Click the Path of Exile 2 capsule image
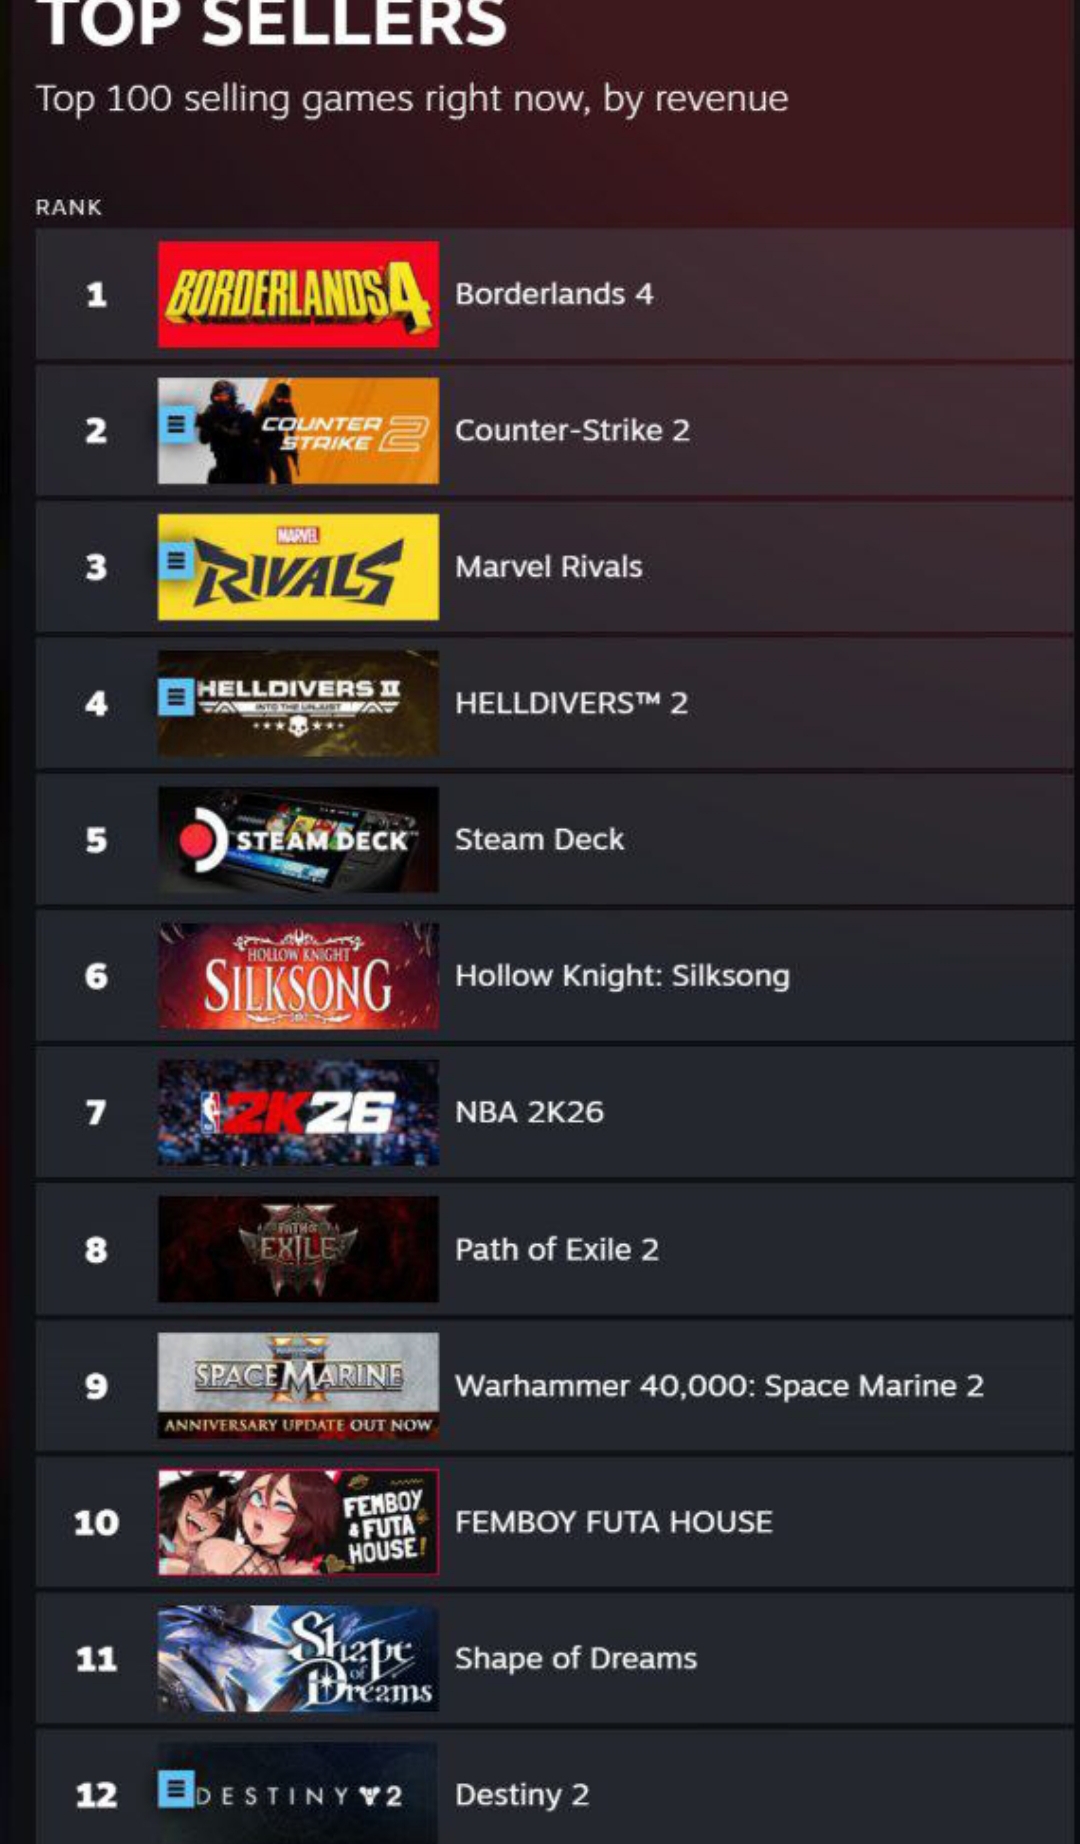Image resolution: width=1080 pixels, height=1844 pixels. click(298, 1249)
